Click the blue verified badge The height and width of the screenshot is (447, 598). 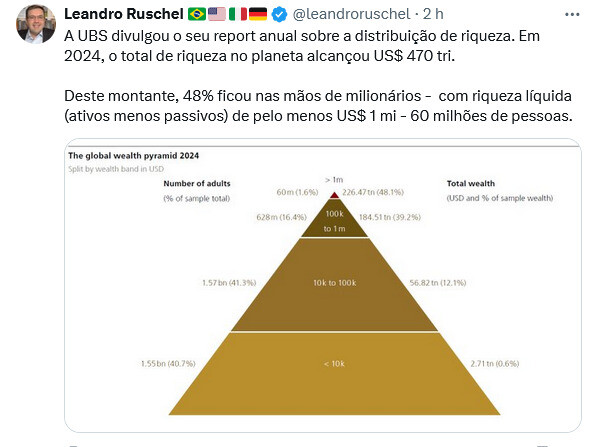tap(279, 14)
